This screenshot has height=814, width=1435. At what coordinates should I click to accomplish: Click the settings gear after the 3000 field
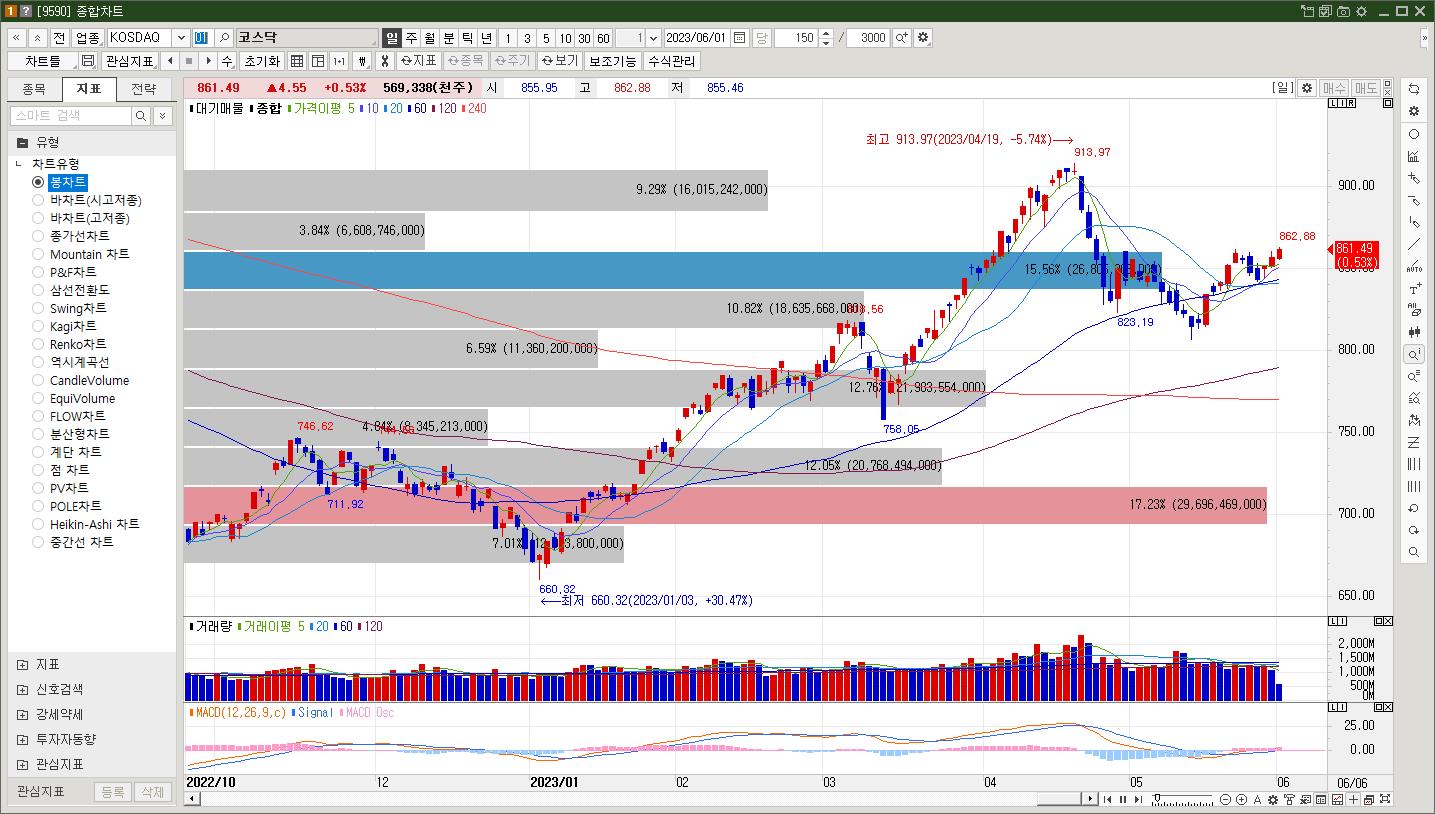[x=922, y=38]
